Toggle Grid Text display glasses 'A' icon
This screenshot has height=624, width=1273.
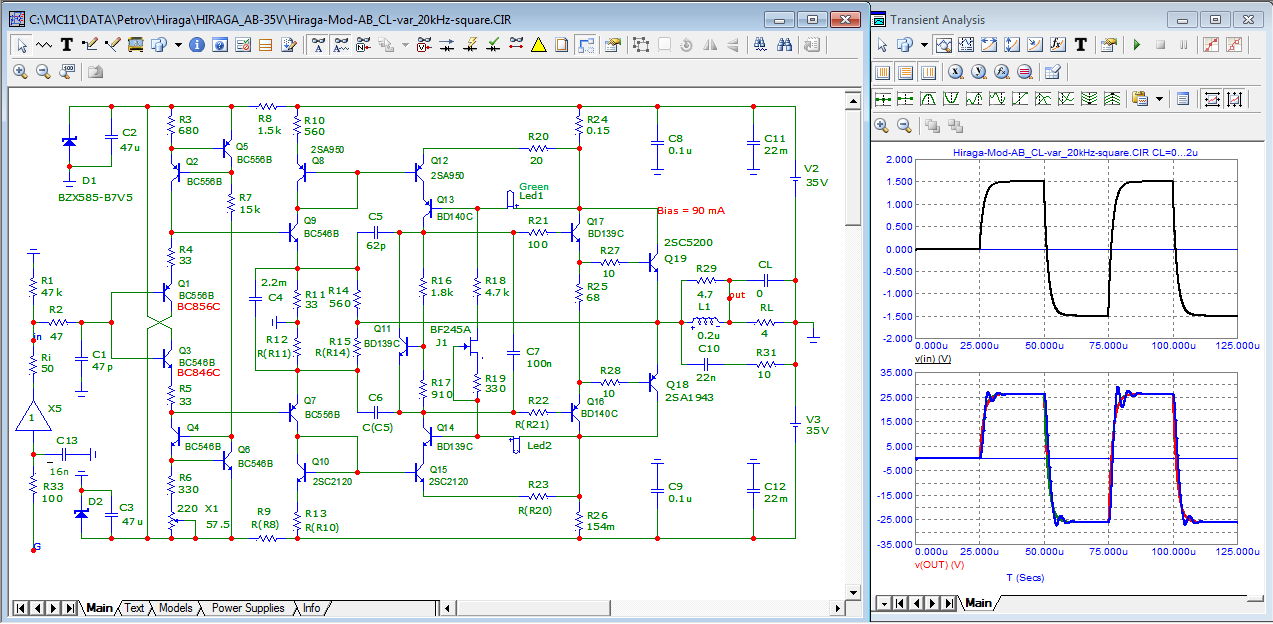tap(319, 45)
